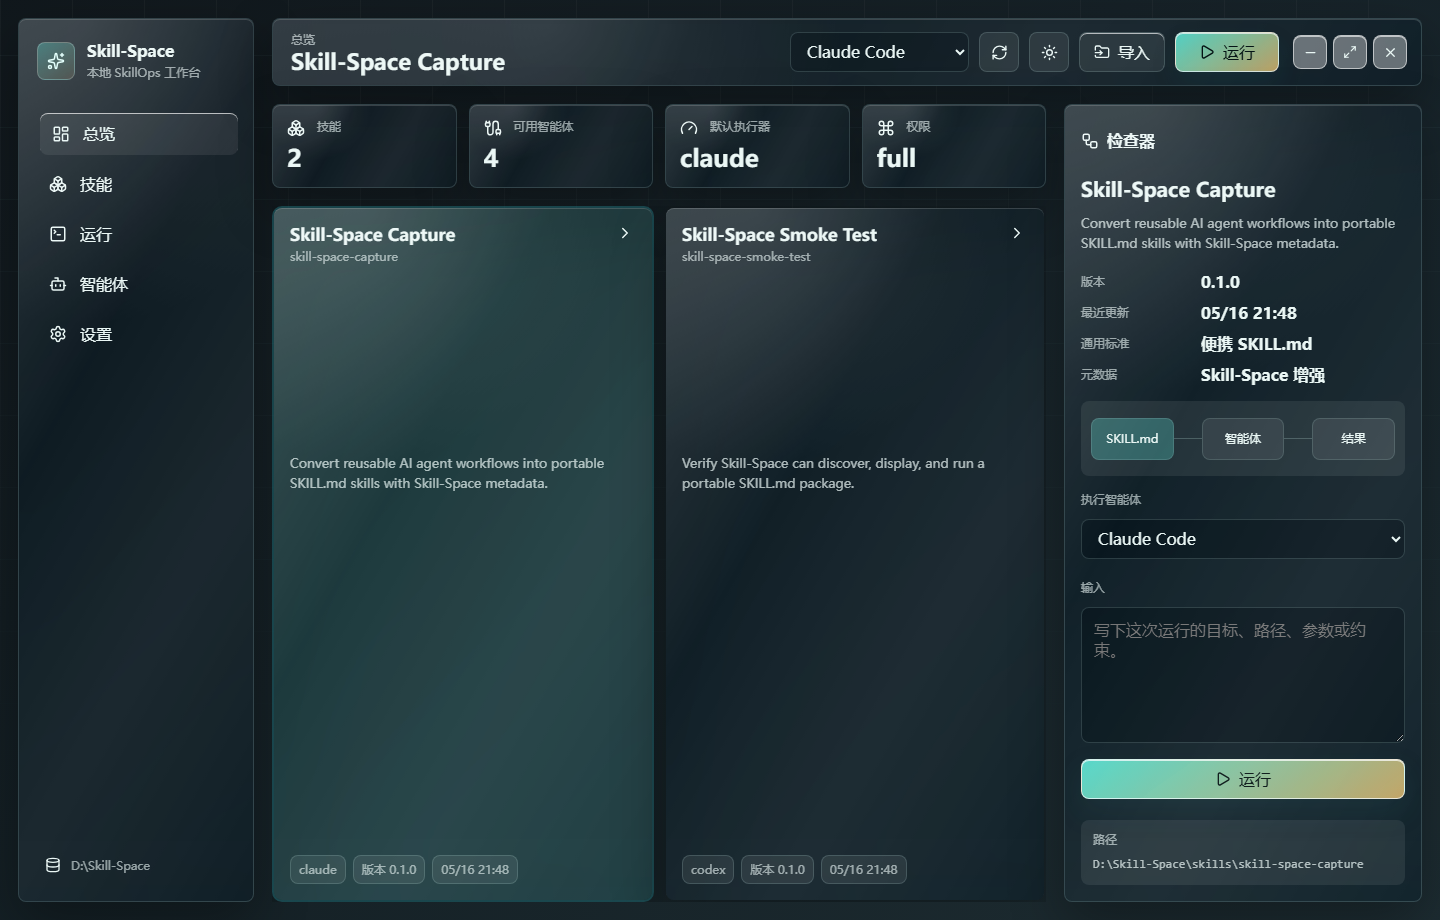Click the 权限 command icon
1440x920 pixels.
click(x=886, y=128)
